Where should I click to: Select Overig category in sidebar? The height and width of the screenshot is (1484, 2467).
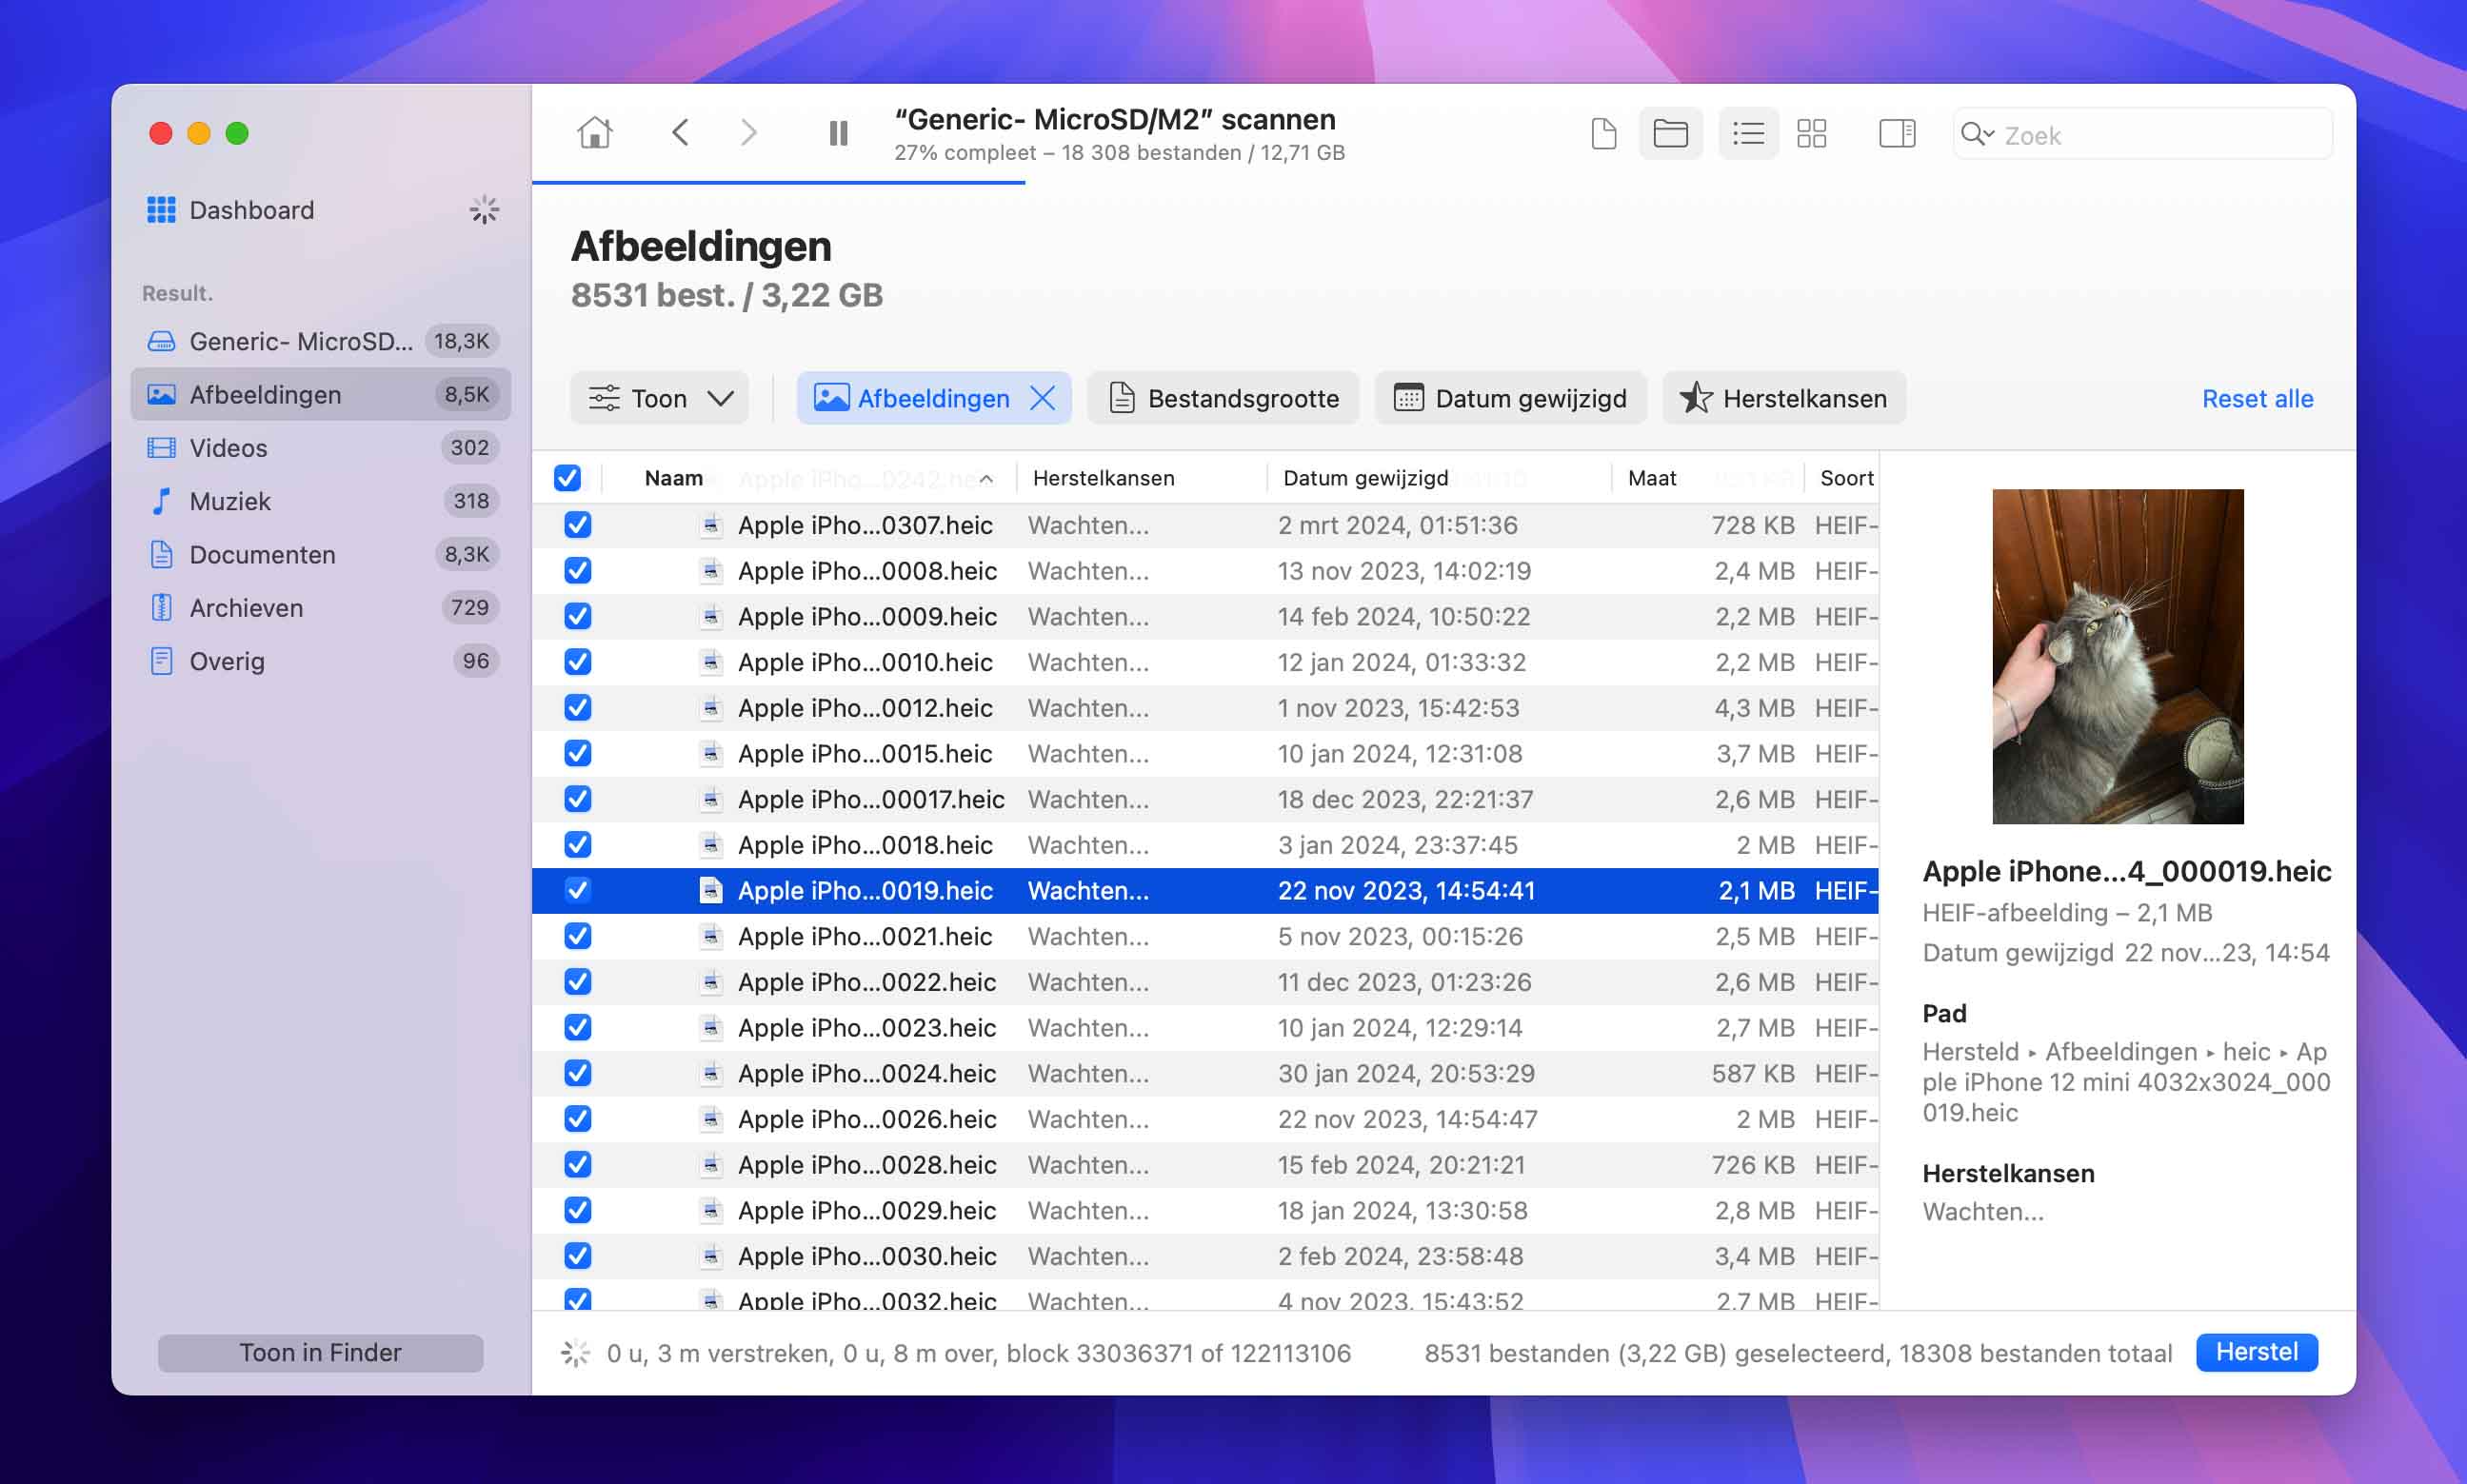[320, 661]
